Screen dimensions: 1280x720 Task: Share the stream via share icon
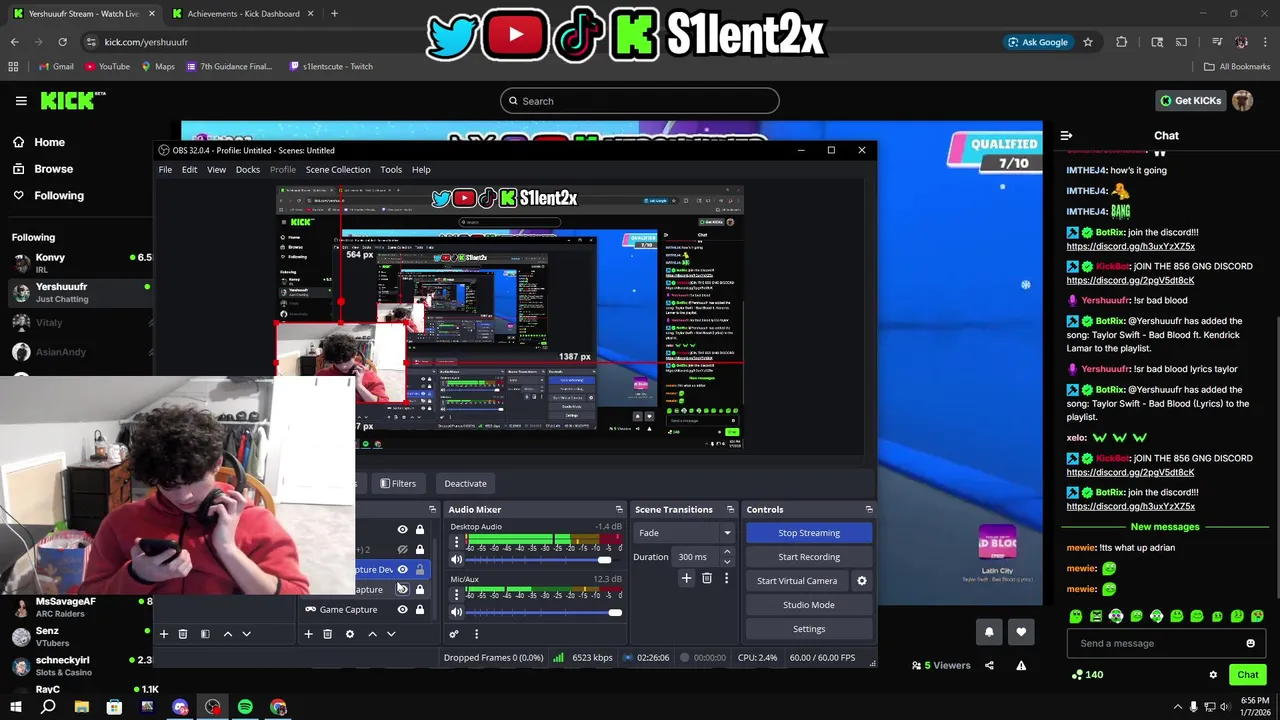click(989, 665)
